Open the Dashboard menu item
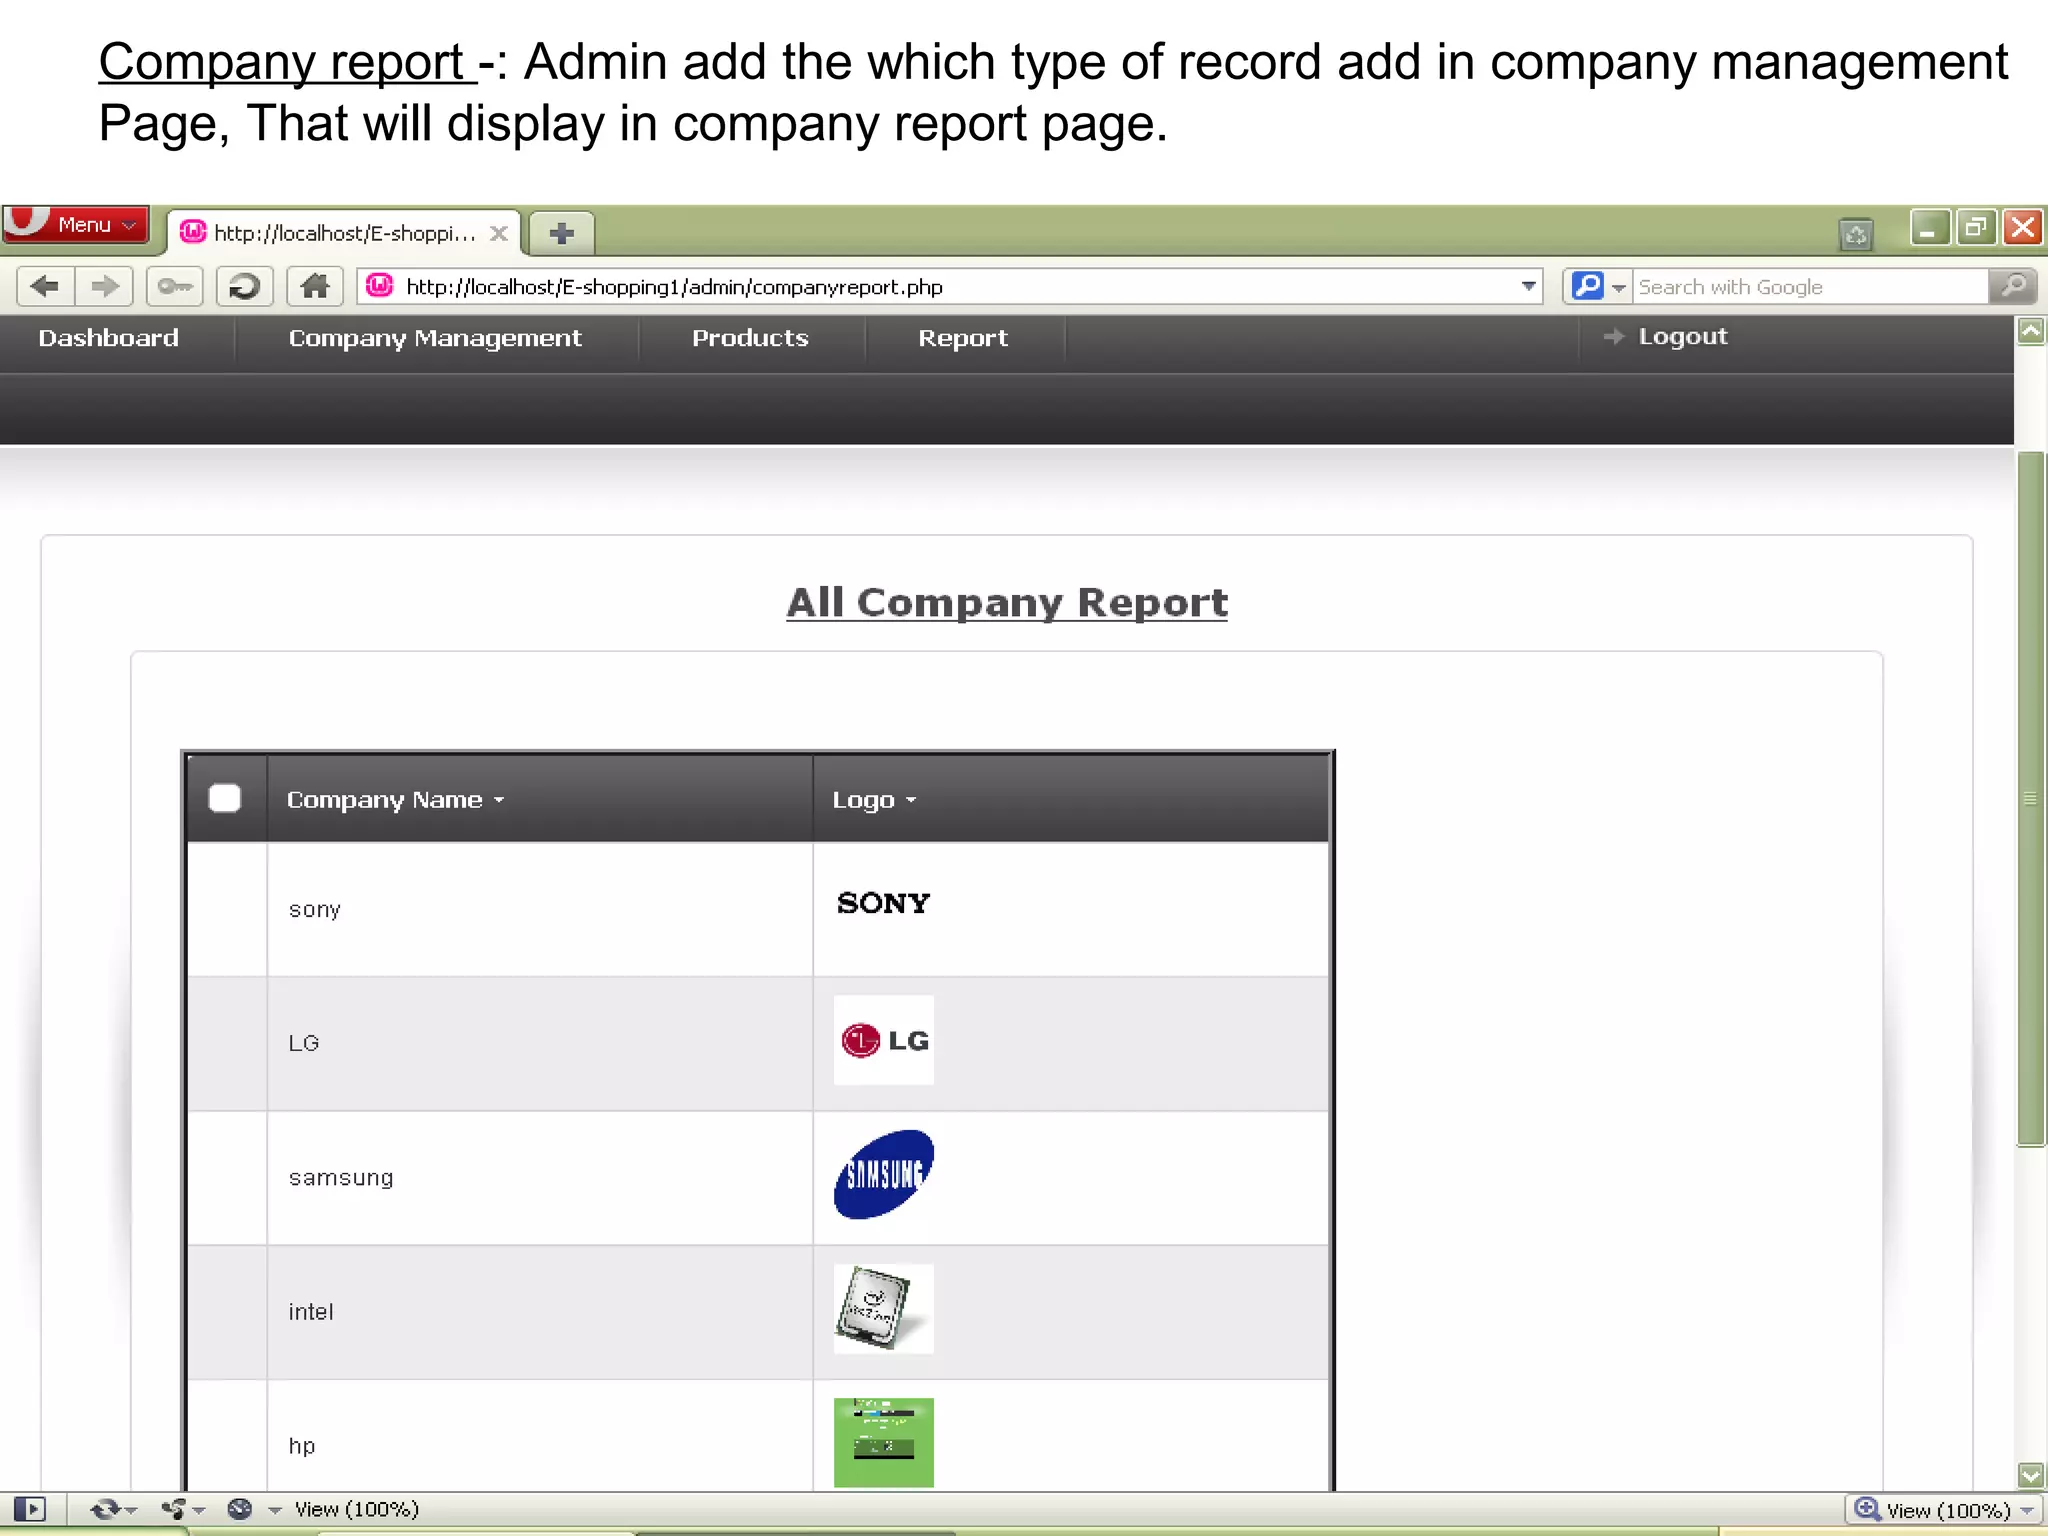Viewport: 2048px width, 1536px height. click(108, 338)
